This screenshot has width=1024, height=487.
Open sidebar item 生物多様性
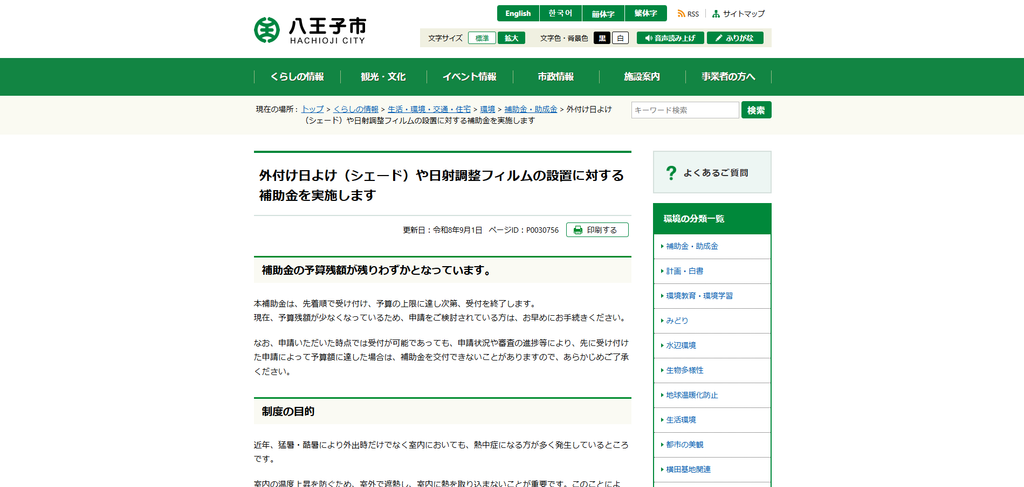[x=712, y=370]
